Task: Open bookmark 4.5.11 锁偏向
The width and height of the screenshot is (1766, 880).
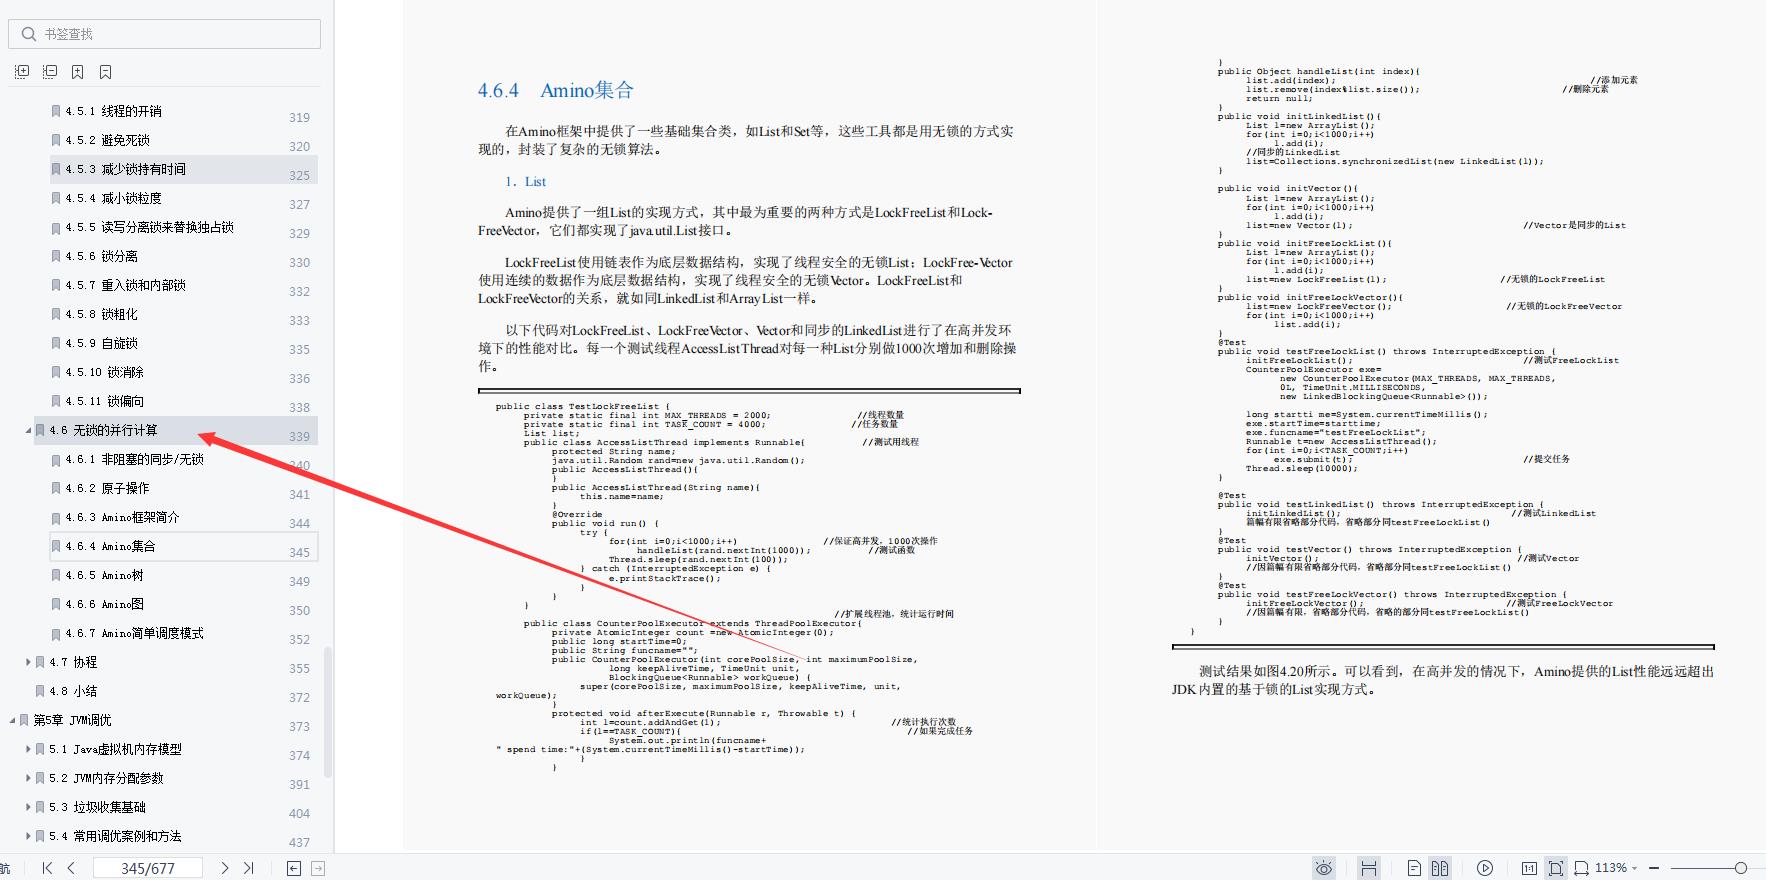Action: coord(105,401)
